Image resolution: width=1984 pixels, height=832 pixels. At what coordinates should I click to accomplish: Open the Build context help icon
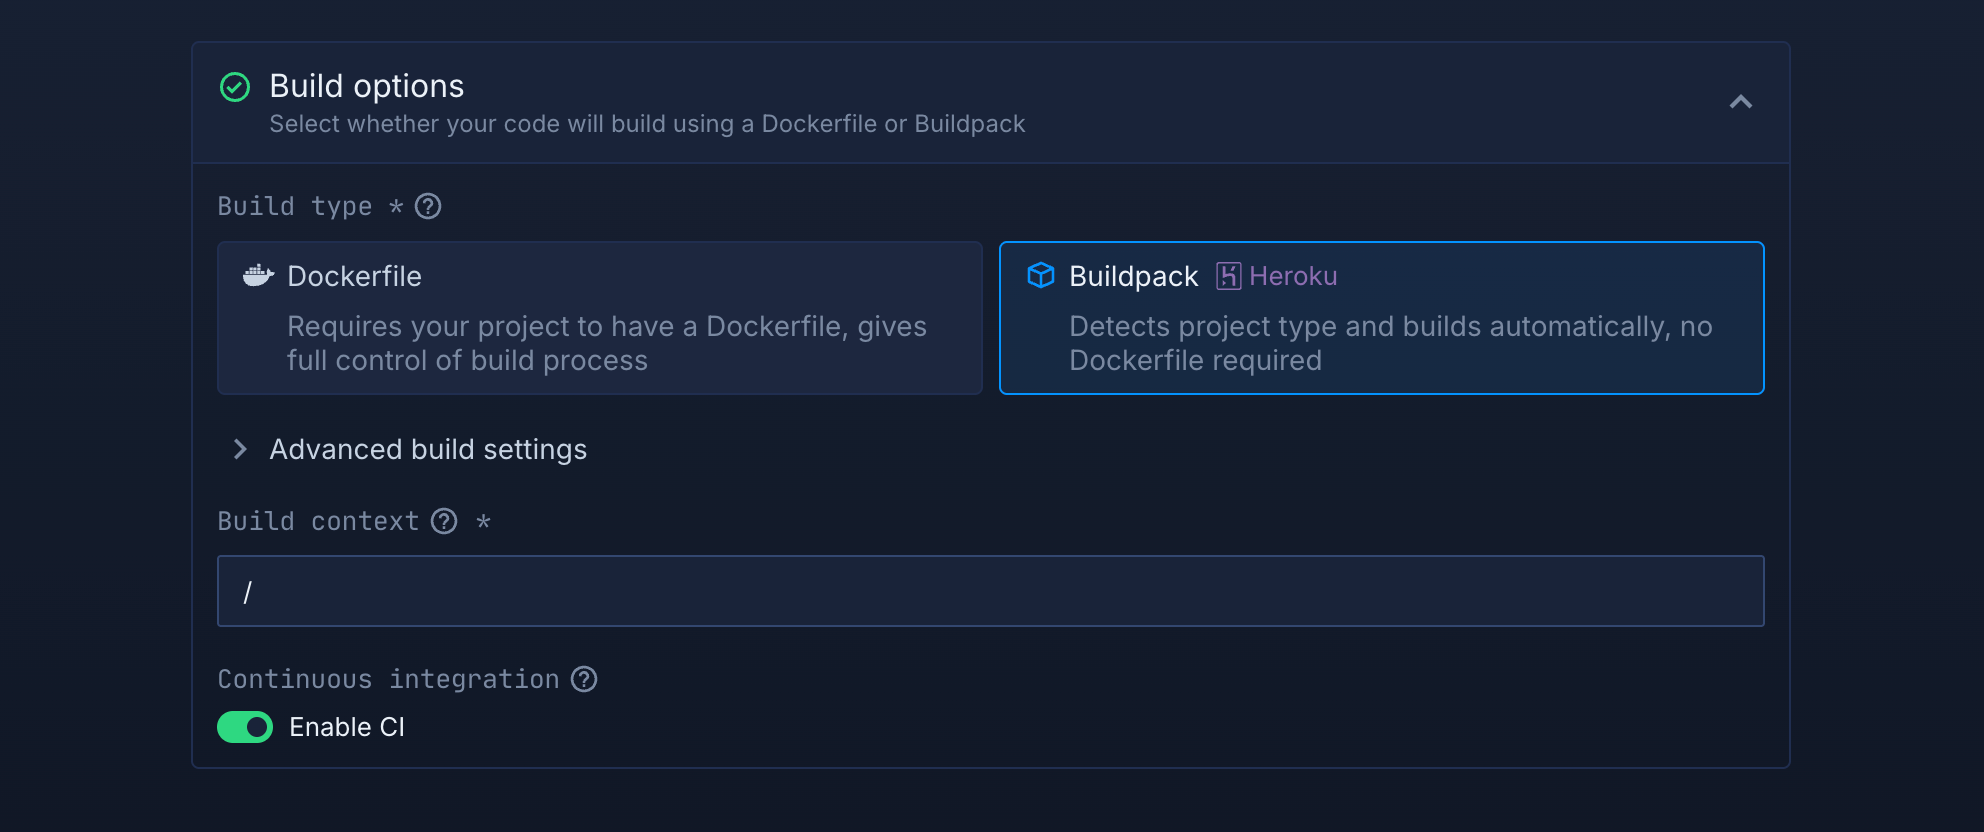[444, 521]
